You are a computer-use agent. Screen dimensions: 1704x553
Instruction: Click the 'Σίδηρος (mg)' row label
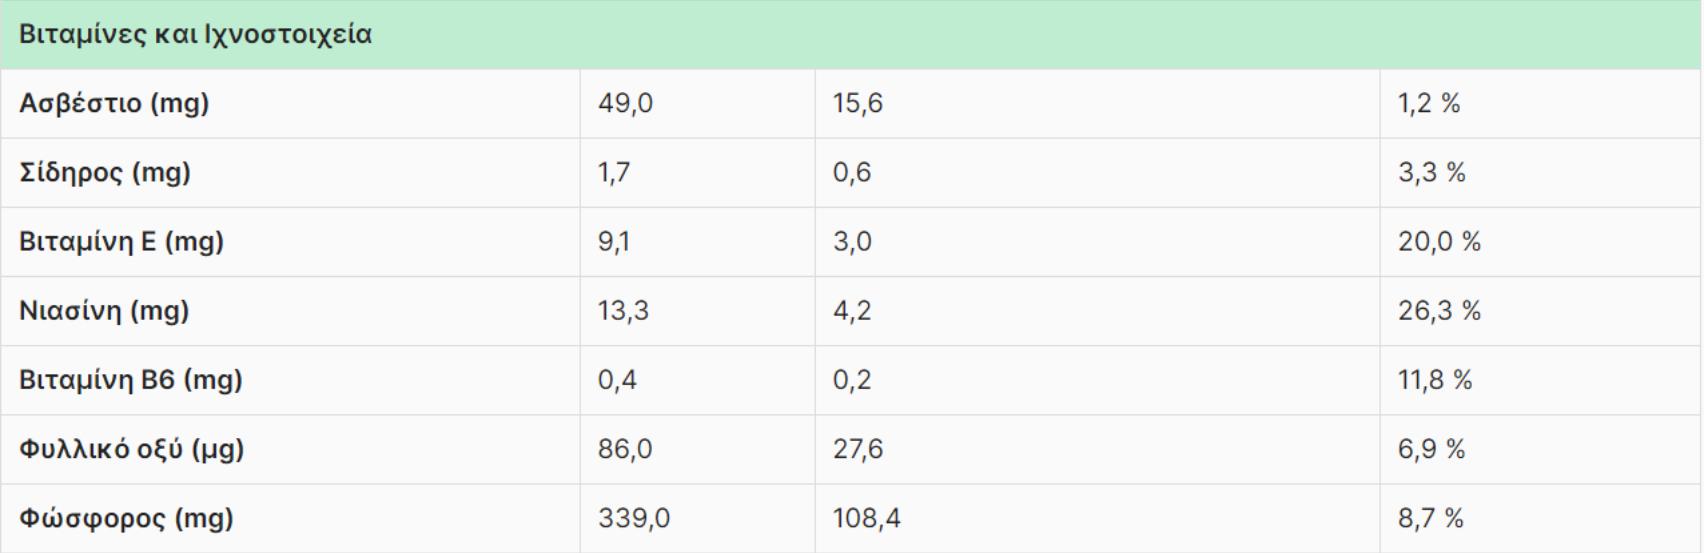pos(105,173)
